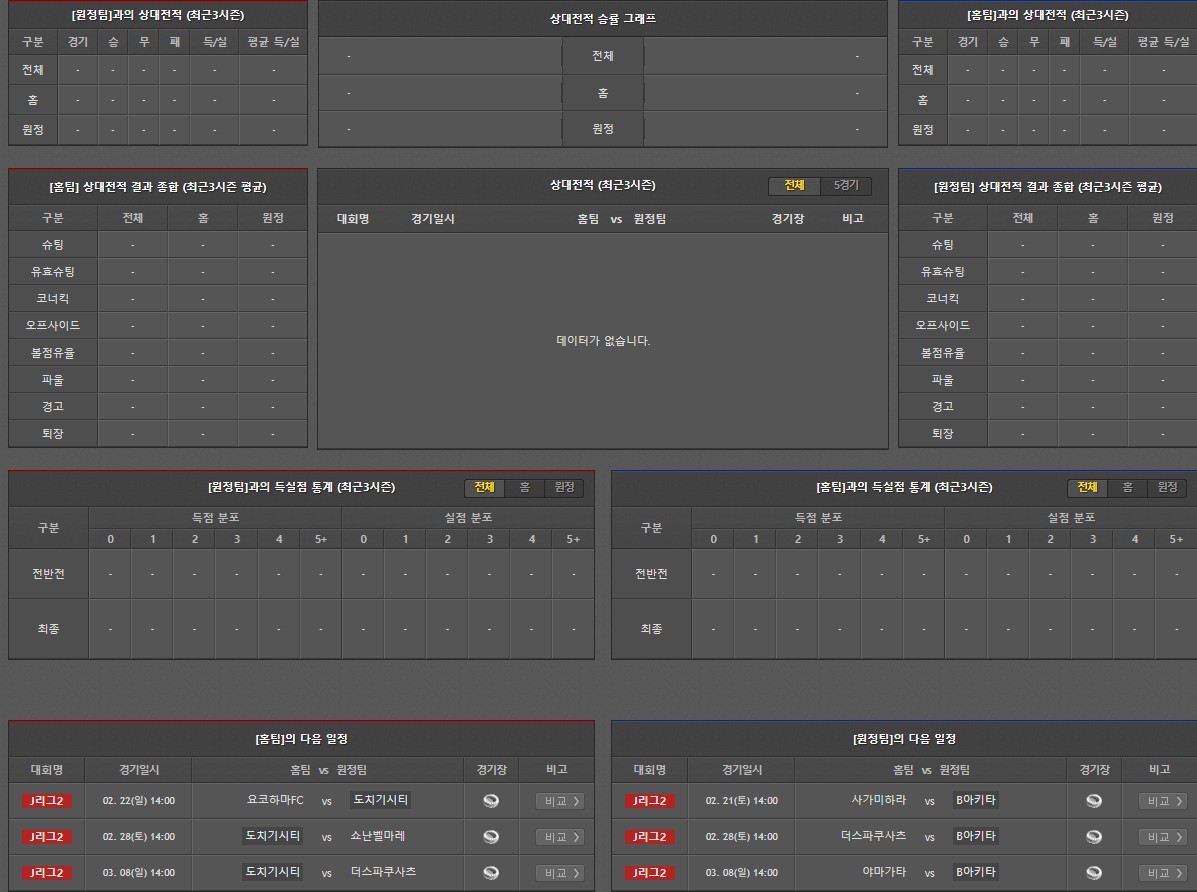The height and width of the screenshot is (892, 1197).
Task: Click stadium icon for 도치기시티 vs 쇼난벨마레 match
Action: 490,837
